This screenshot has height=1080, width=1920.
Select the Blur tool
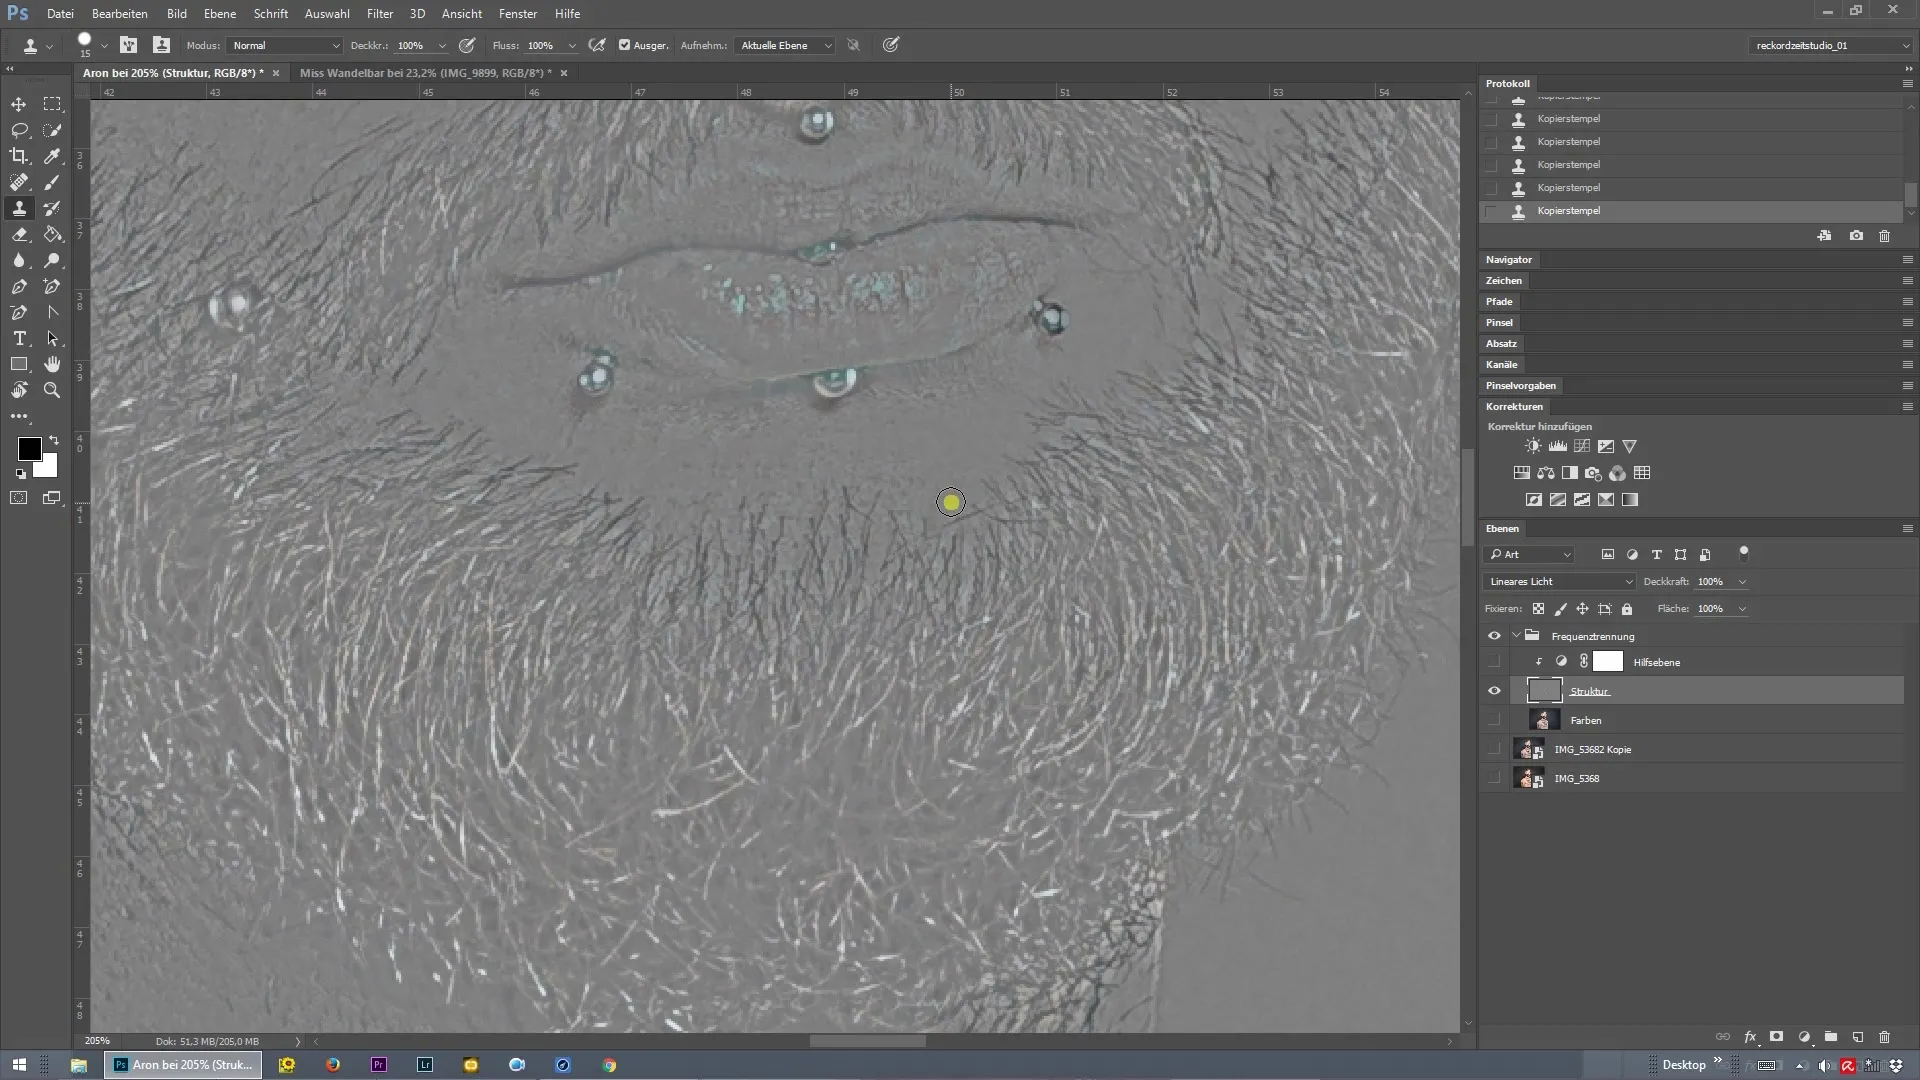click(19, 260)
